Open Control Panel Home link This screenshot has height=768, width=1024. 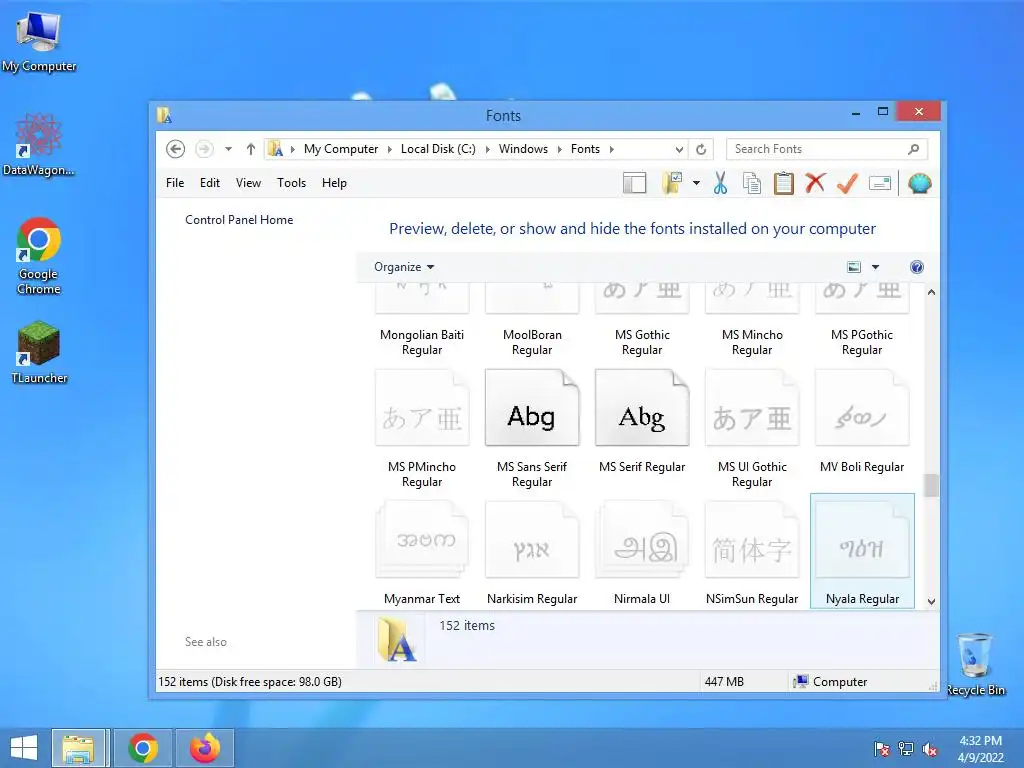[x=239, y=220]
